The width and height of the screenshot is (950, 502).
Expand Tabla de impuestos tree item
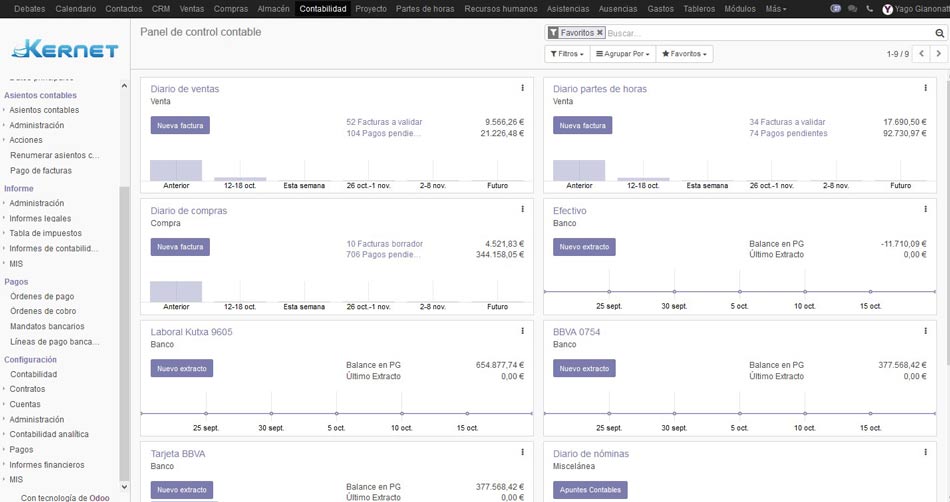(x=45, y=233)
